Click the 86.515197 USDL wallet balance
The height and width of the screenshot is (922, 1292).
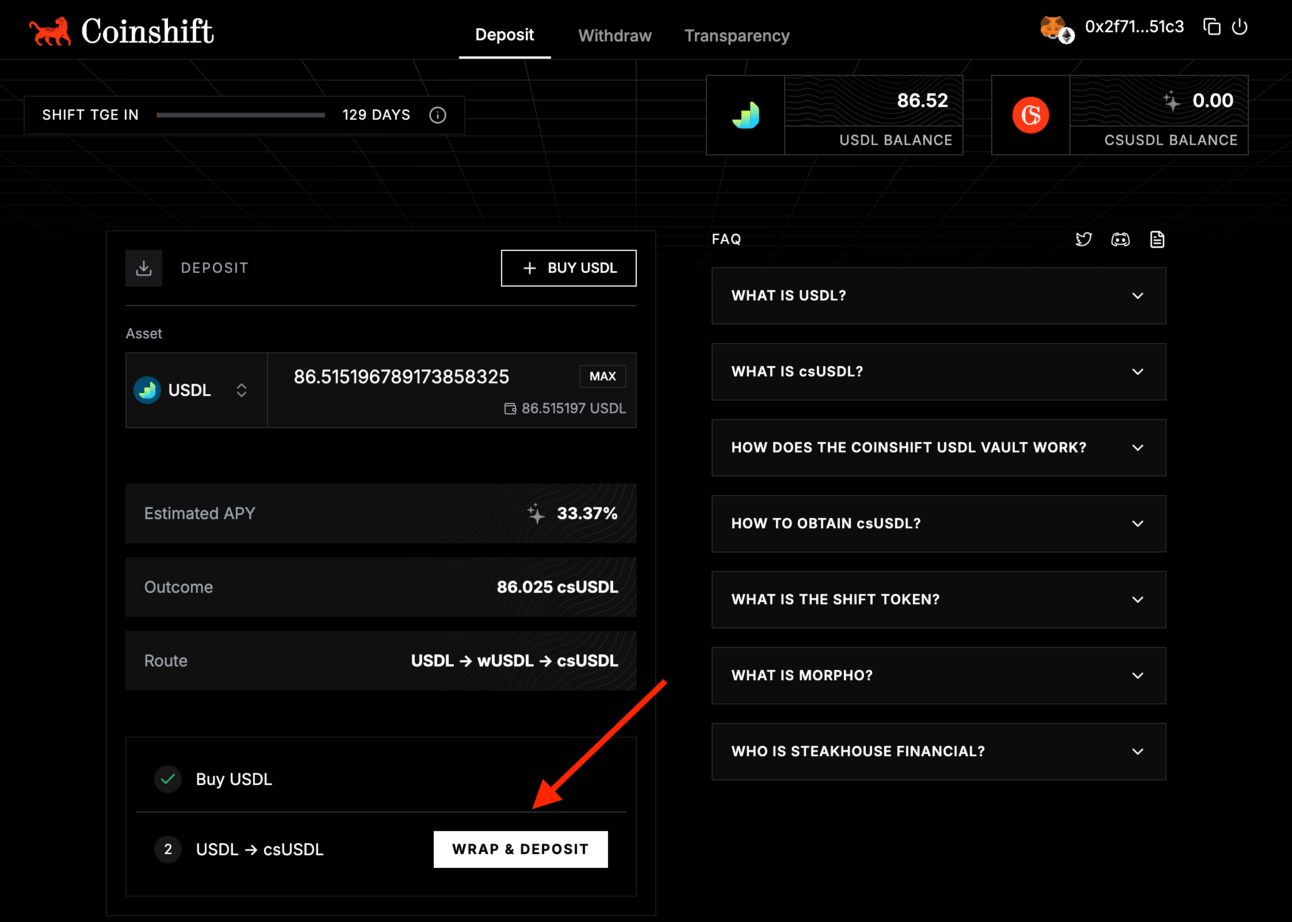[x=574, y=409]
